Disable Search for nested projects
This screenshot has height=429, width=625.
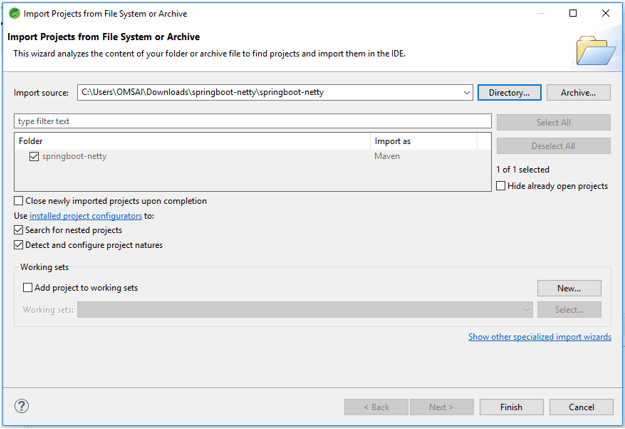coord(18,230)
